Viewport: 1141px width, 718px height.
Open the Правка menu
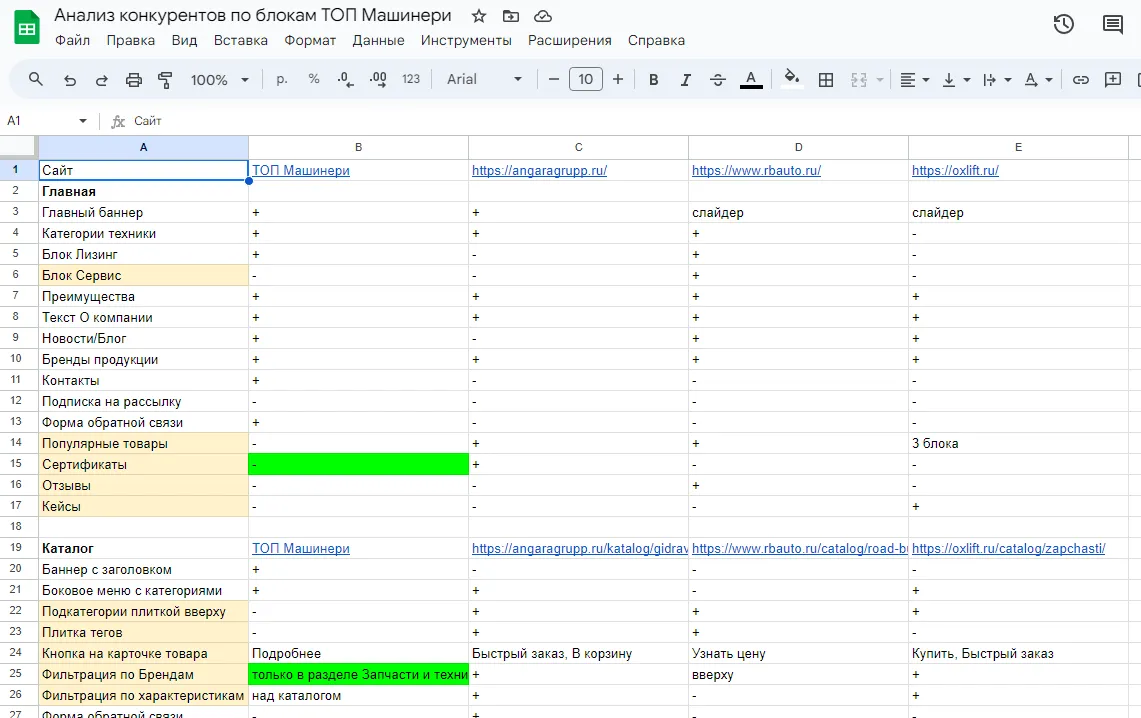point(130,40)
